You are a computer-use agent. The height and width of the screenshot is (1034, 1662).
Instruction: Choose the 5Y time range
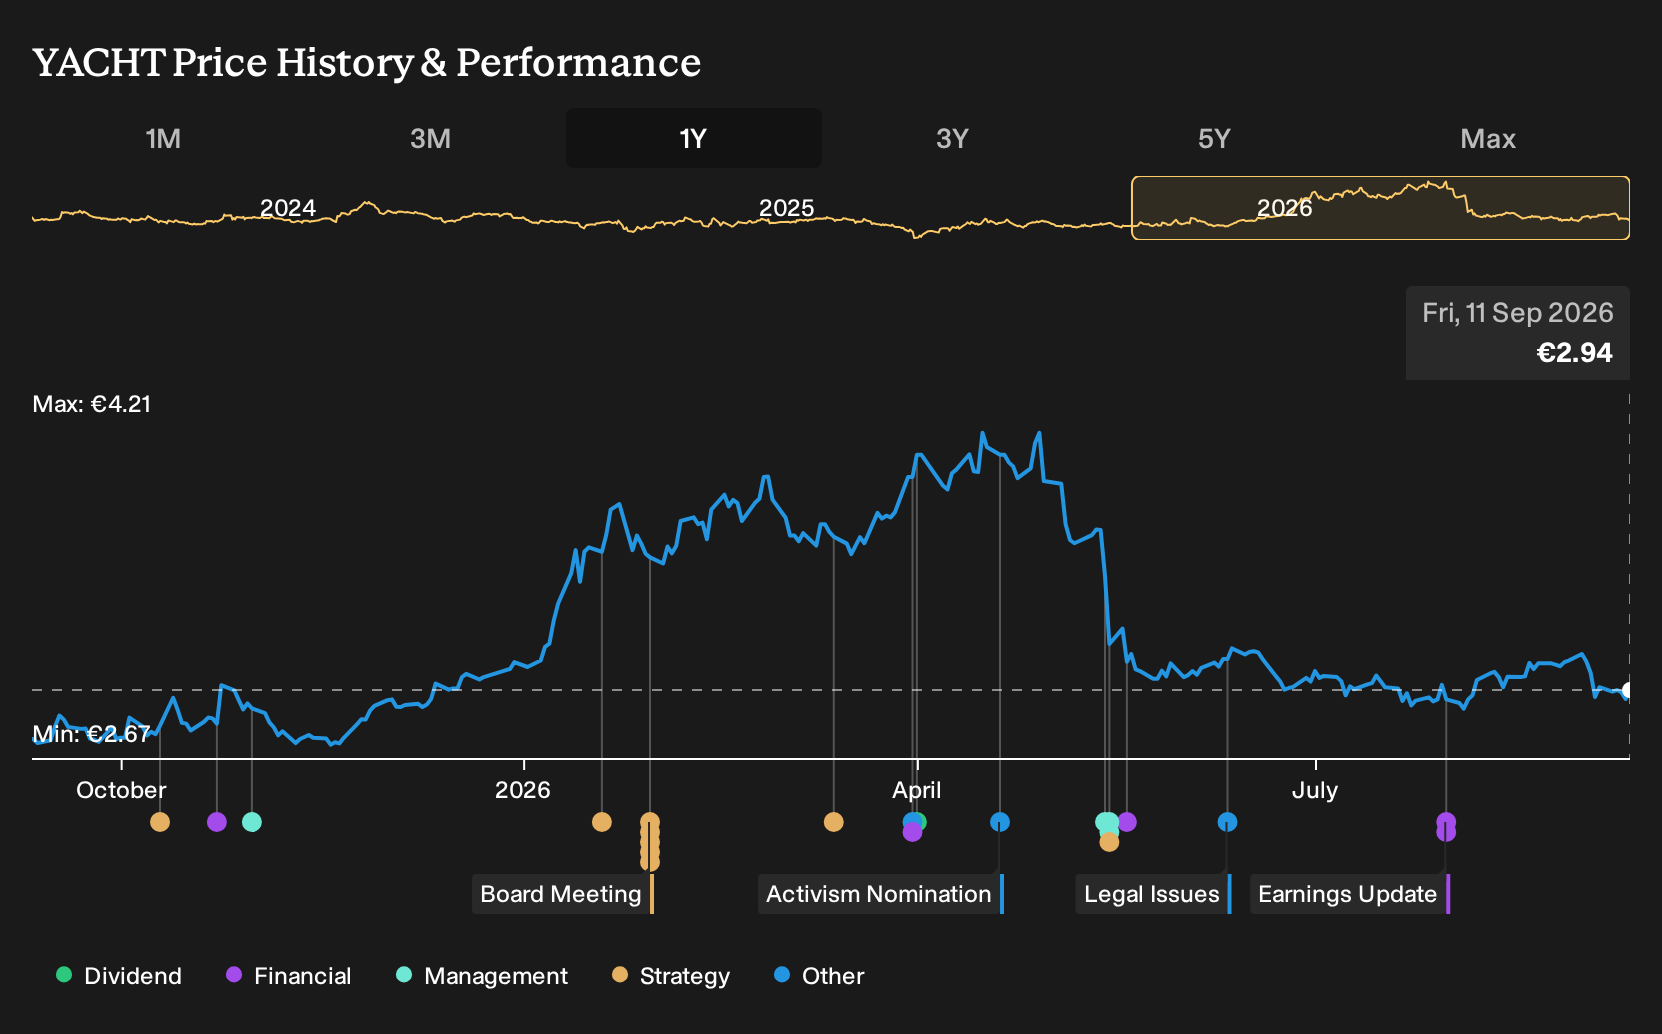(1214, 138)
